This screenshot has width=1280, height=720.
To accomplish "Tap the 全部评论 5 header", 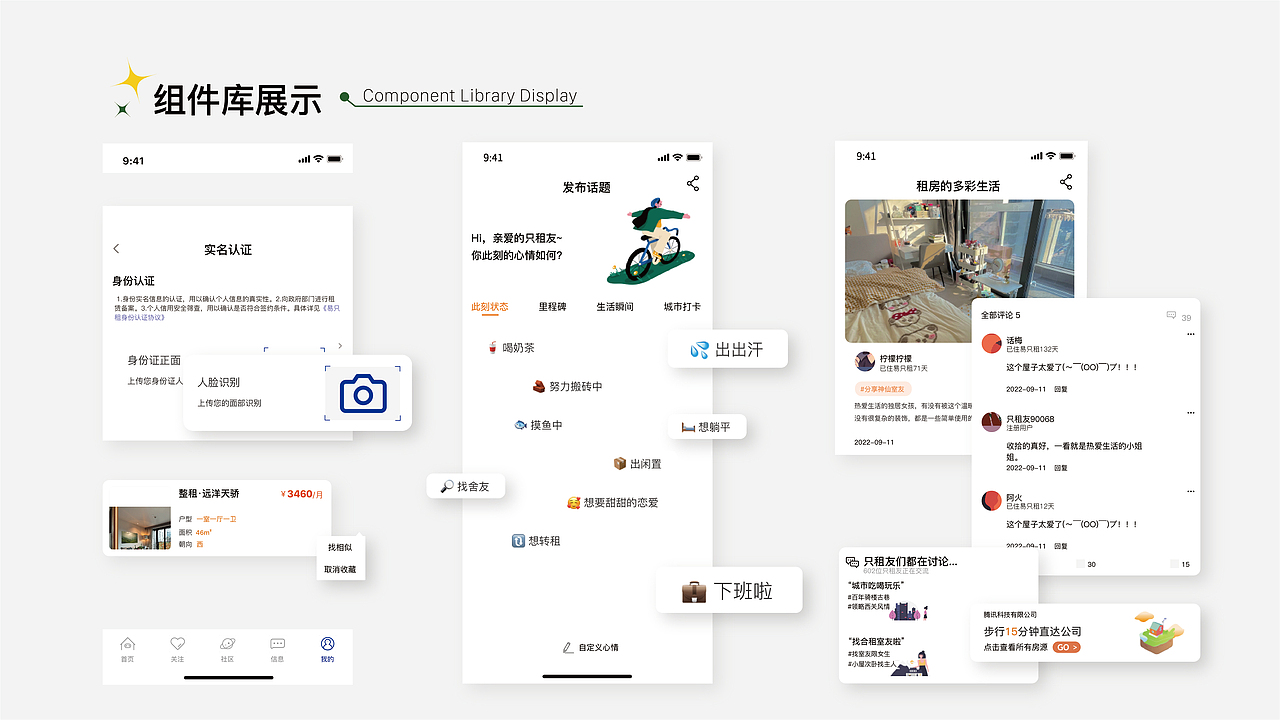I will coord(1000,315).
